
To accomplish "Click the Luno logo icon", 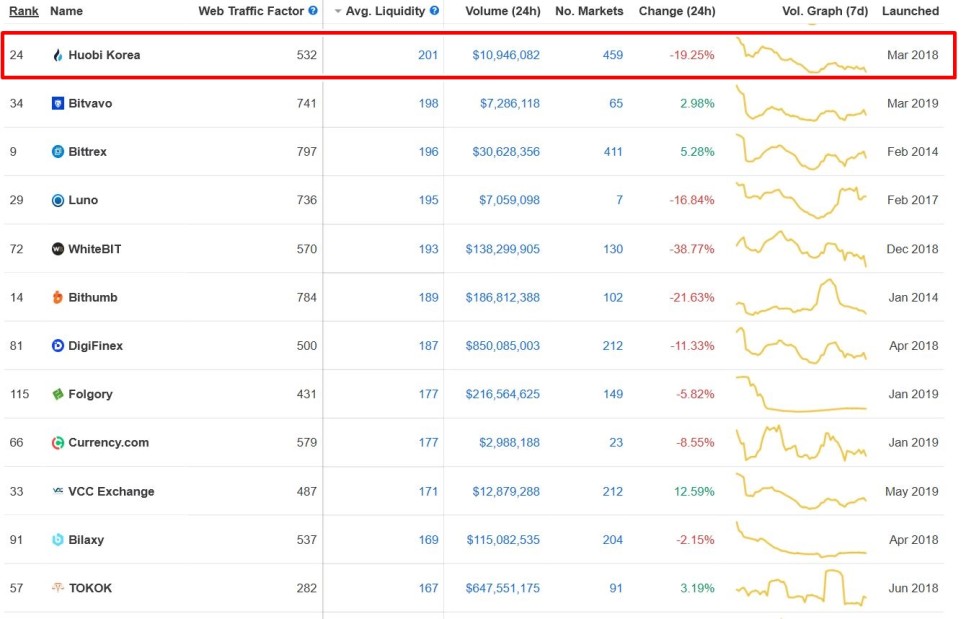I will pyautogui.click(x=58, y=200).
